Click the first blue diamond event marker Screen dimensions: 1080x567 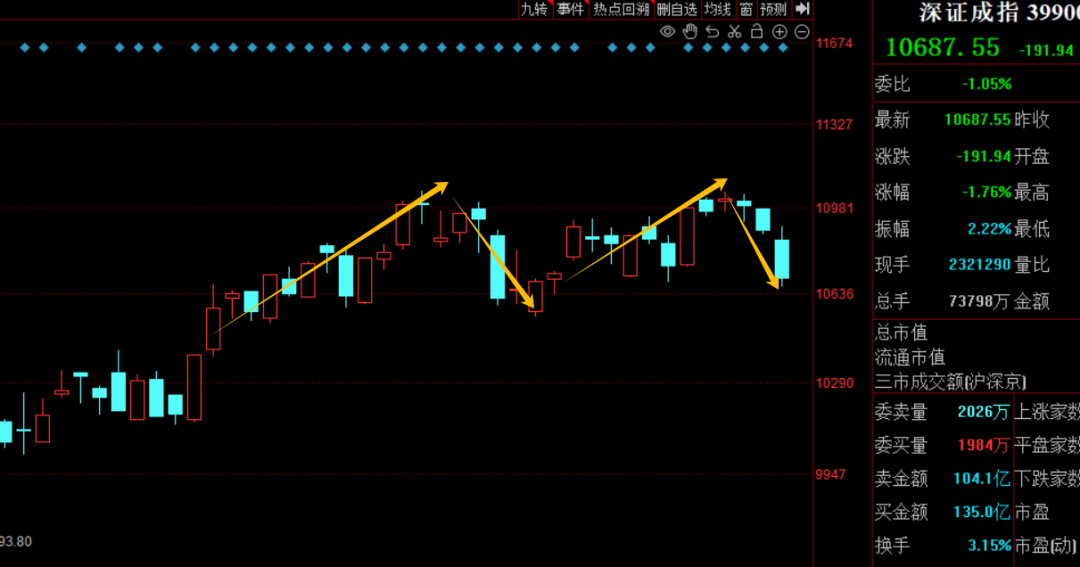pyautogui.click(x=23, y=48)
